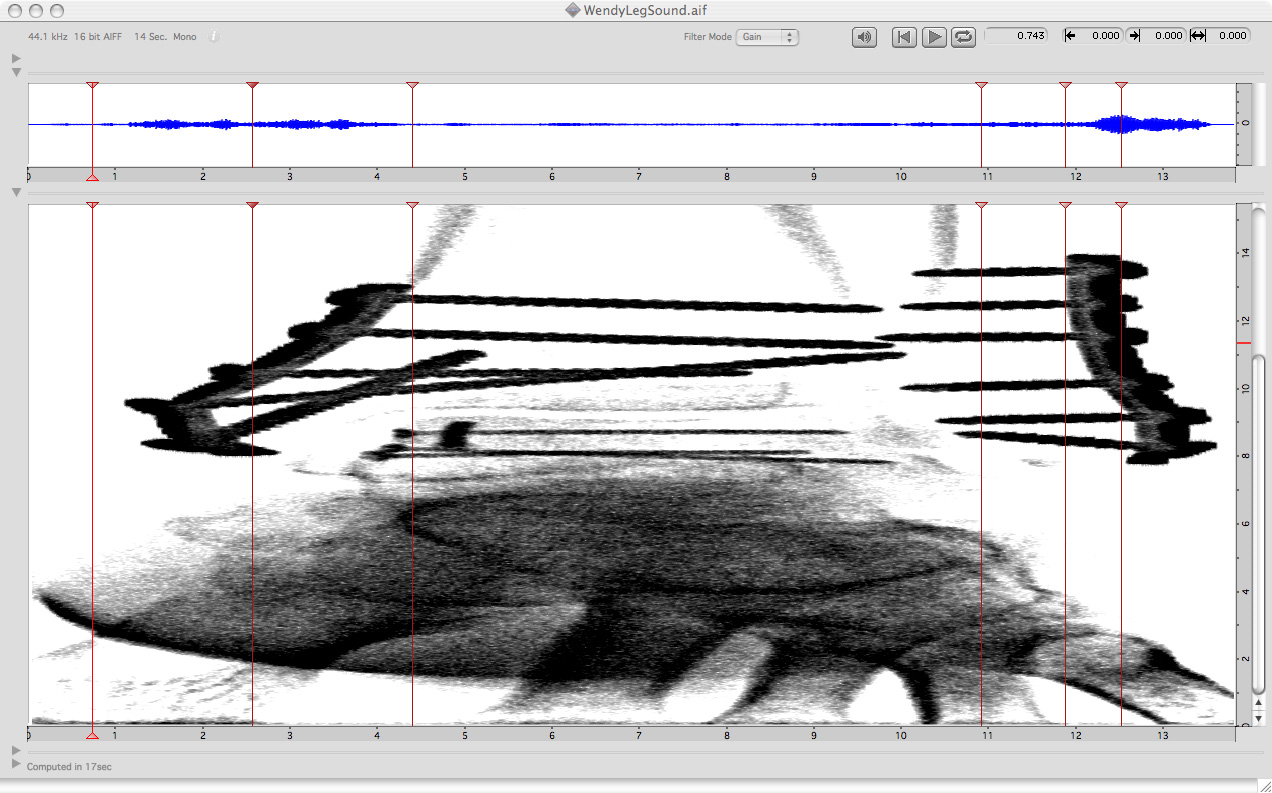
Task: Click the selection end time field
Action: [1156, 36]
